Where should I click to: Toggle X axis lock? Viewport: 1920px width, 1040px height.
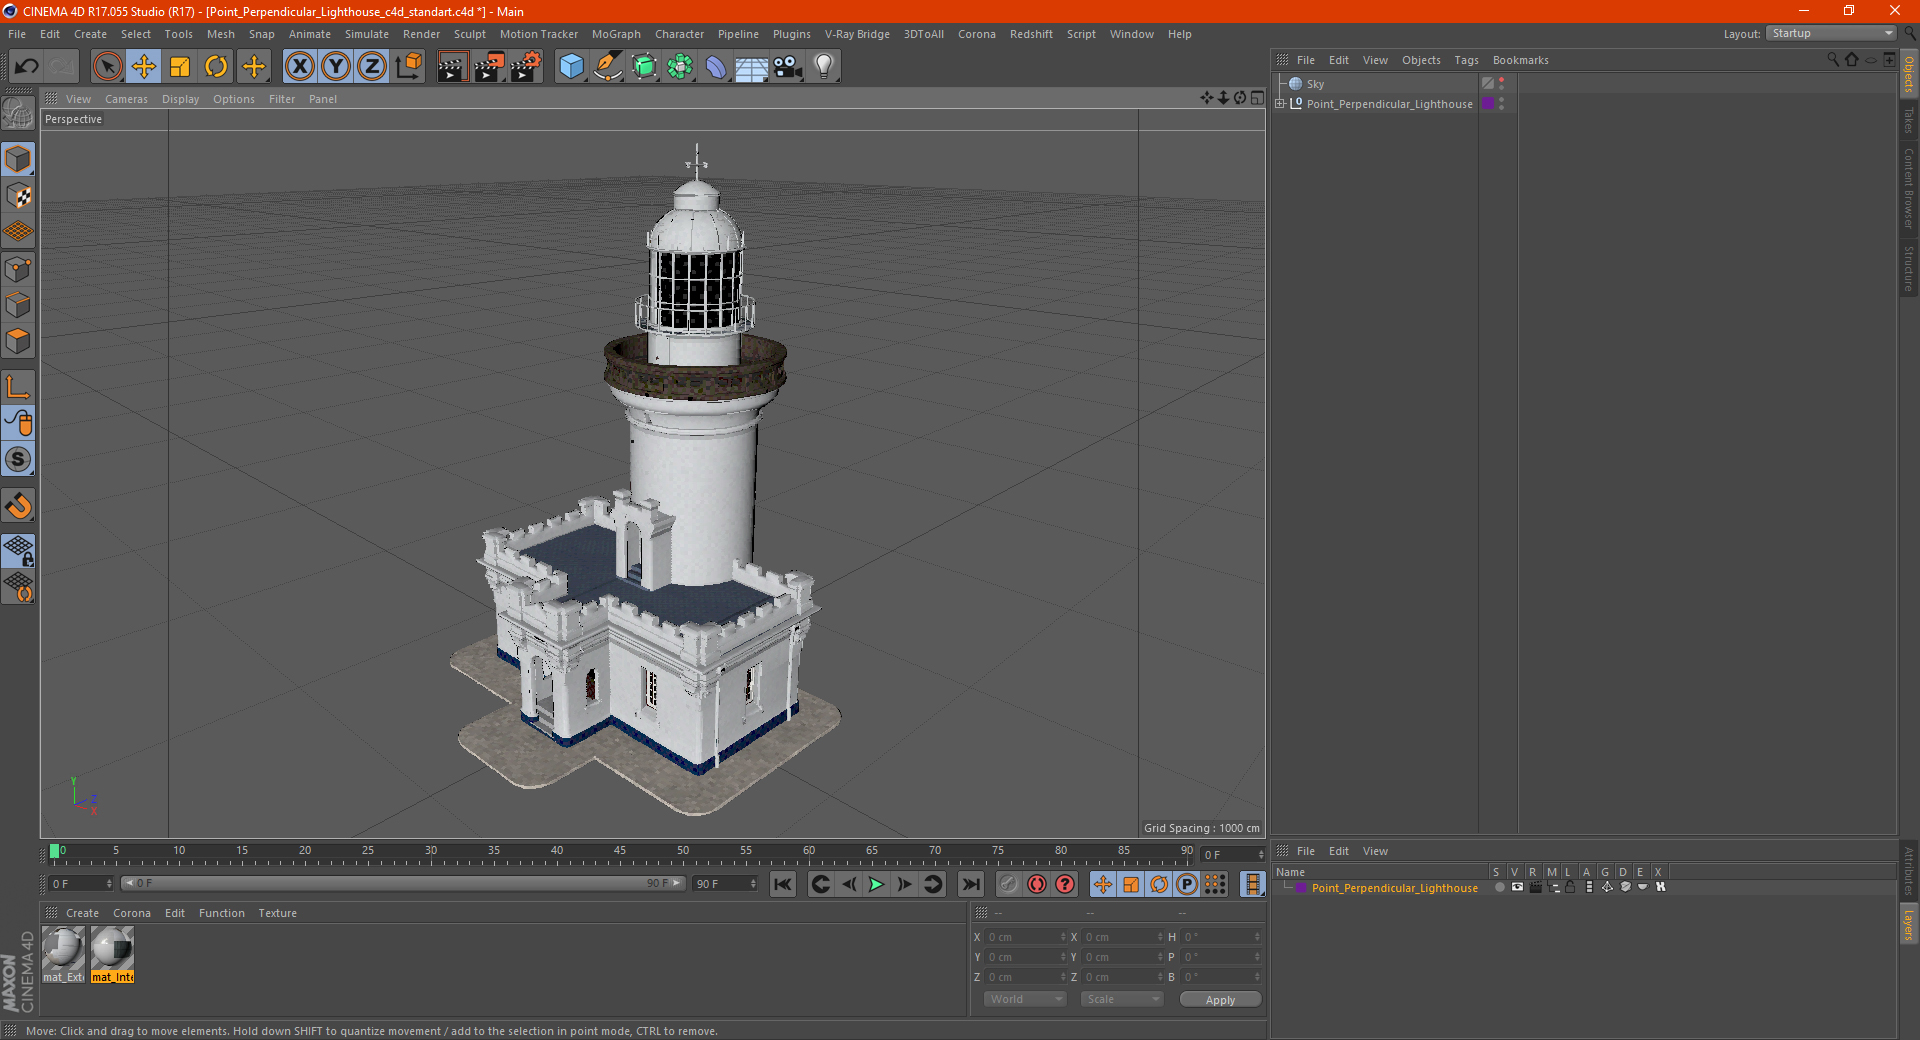pyautogui.click(x=299, y=67)
